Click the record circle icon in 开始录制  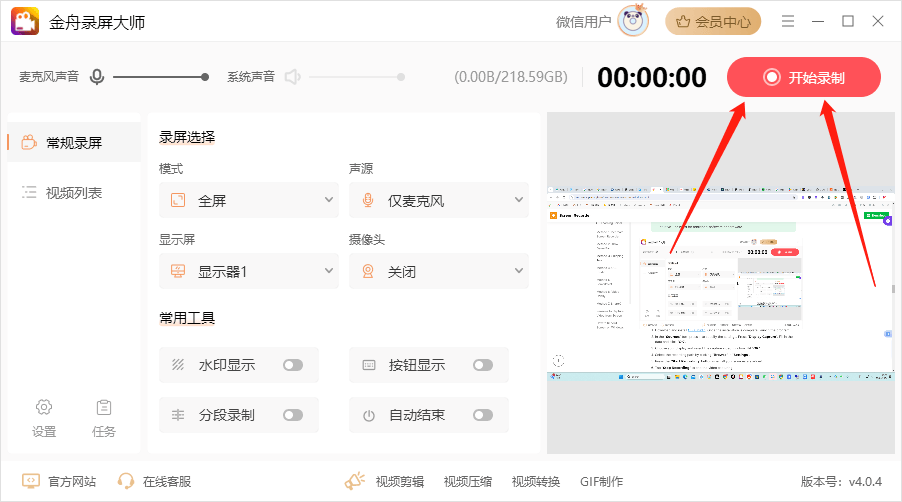pos(771,77)
